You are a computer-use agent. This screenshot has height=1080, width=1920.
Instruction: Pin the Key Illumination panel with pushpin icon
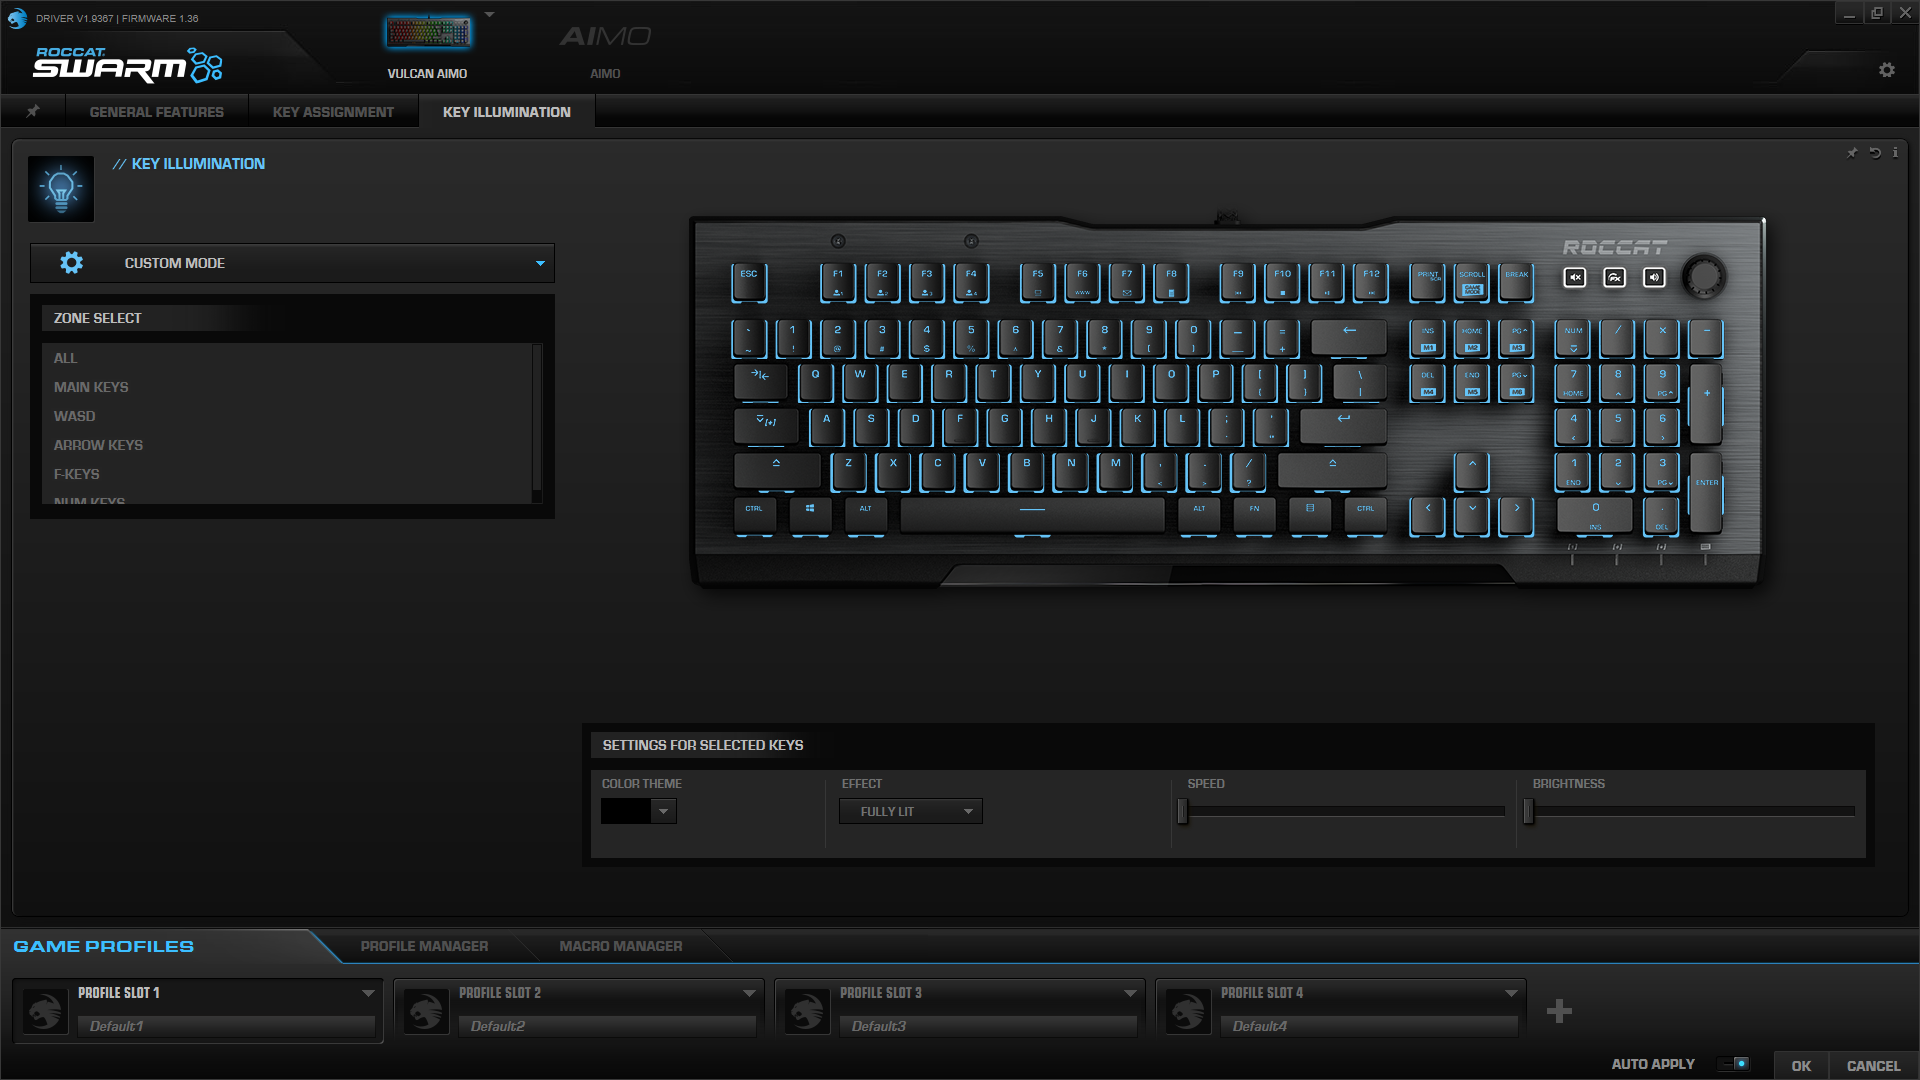(x=1852, y=153)
